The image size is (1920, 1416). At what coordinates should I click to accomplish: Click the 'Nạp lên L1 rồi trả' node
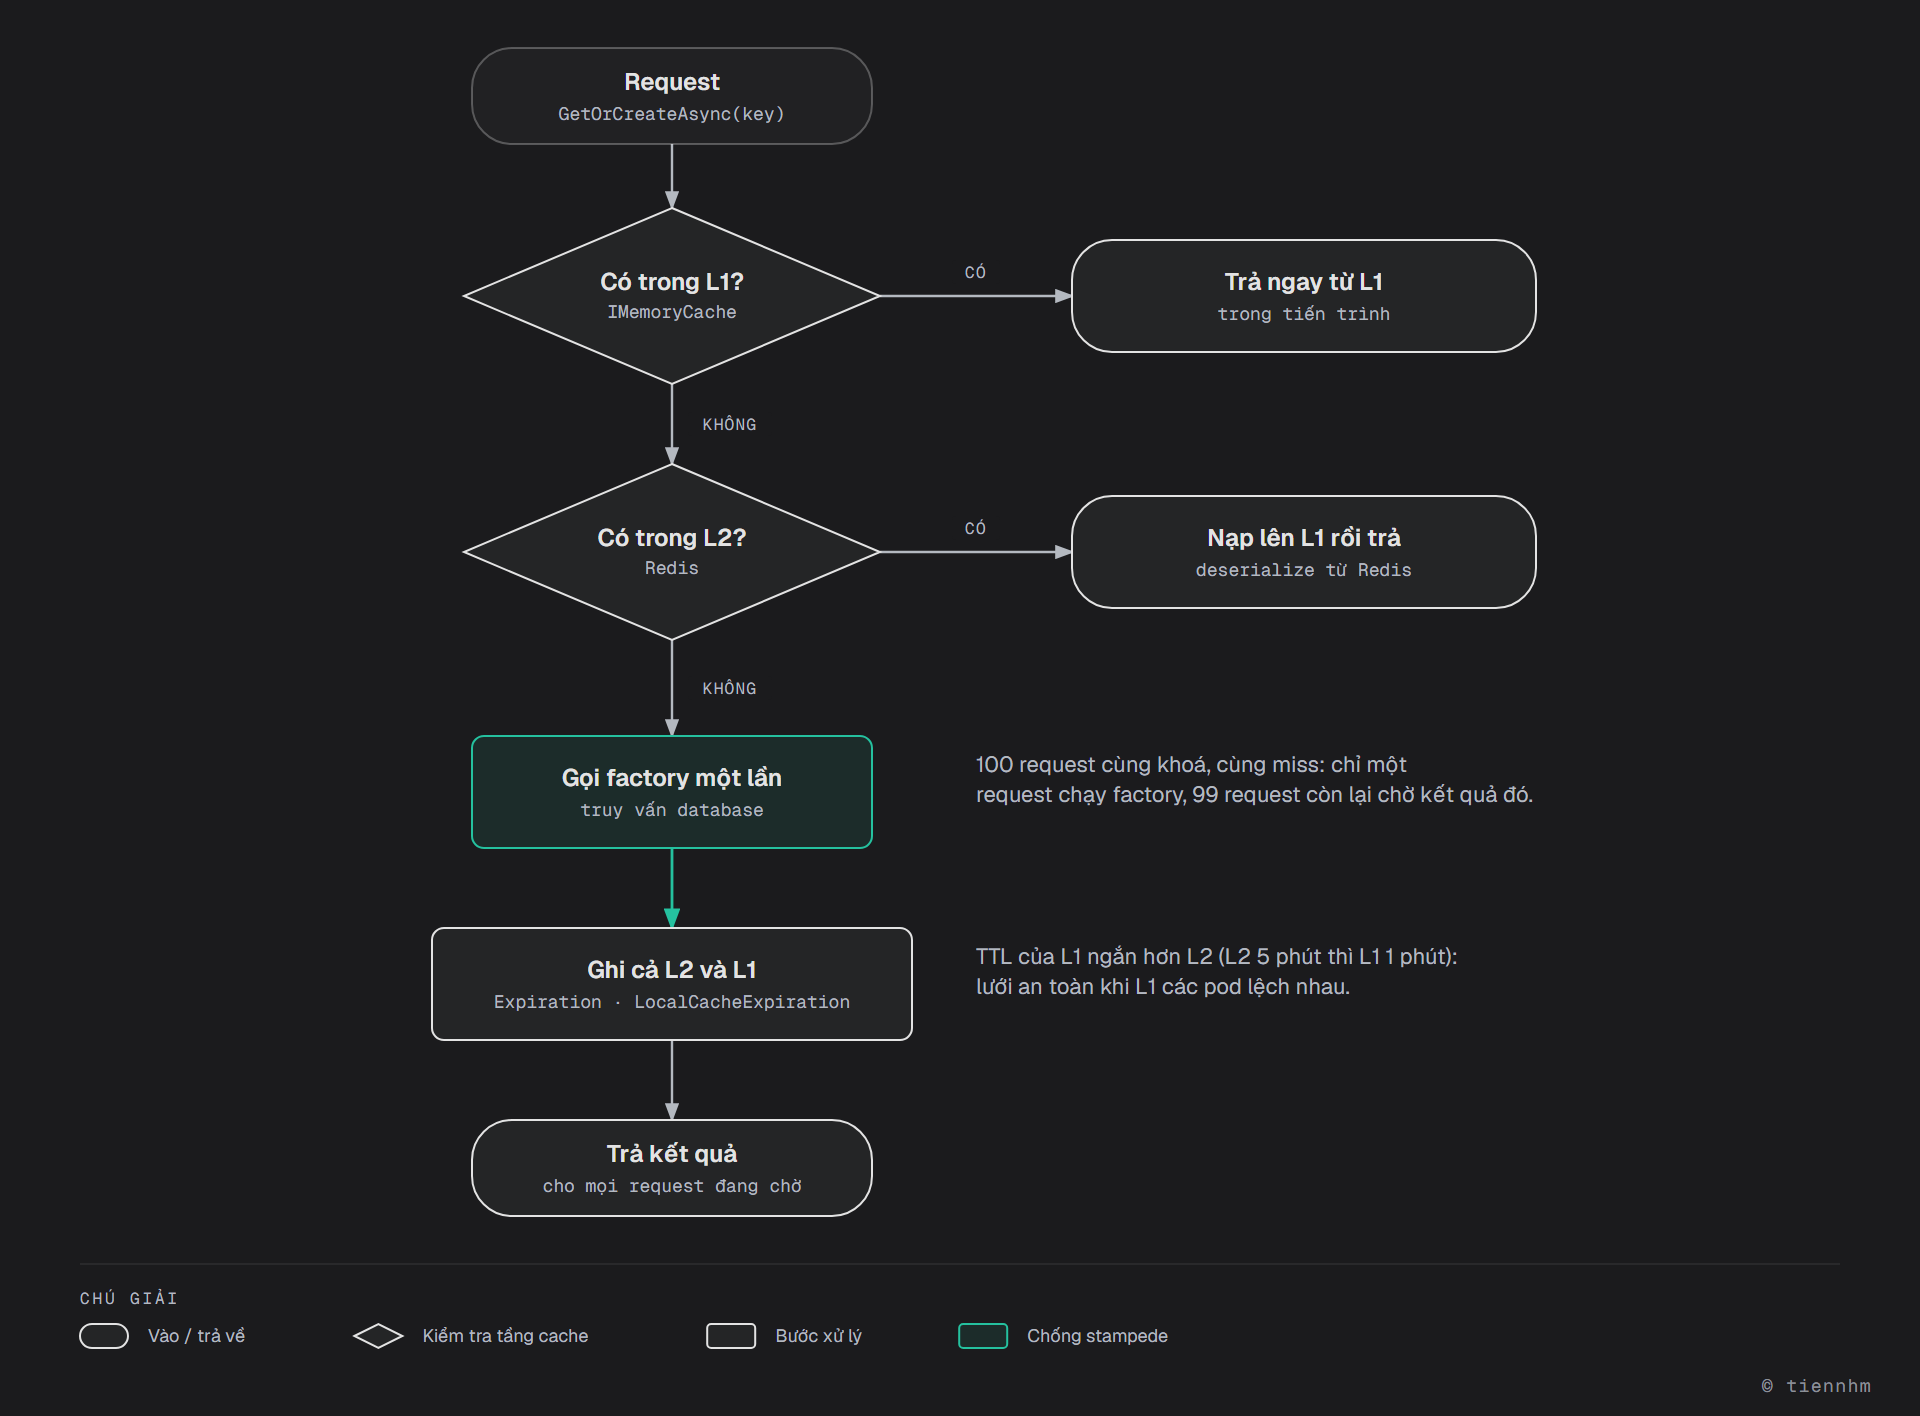coord(1303,552)
